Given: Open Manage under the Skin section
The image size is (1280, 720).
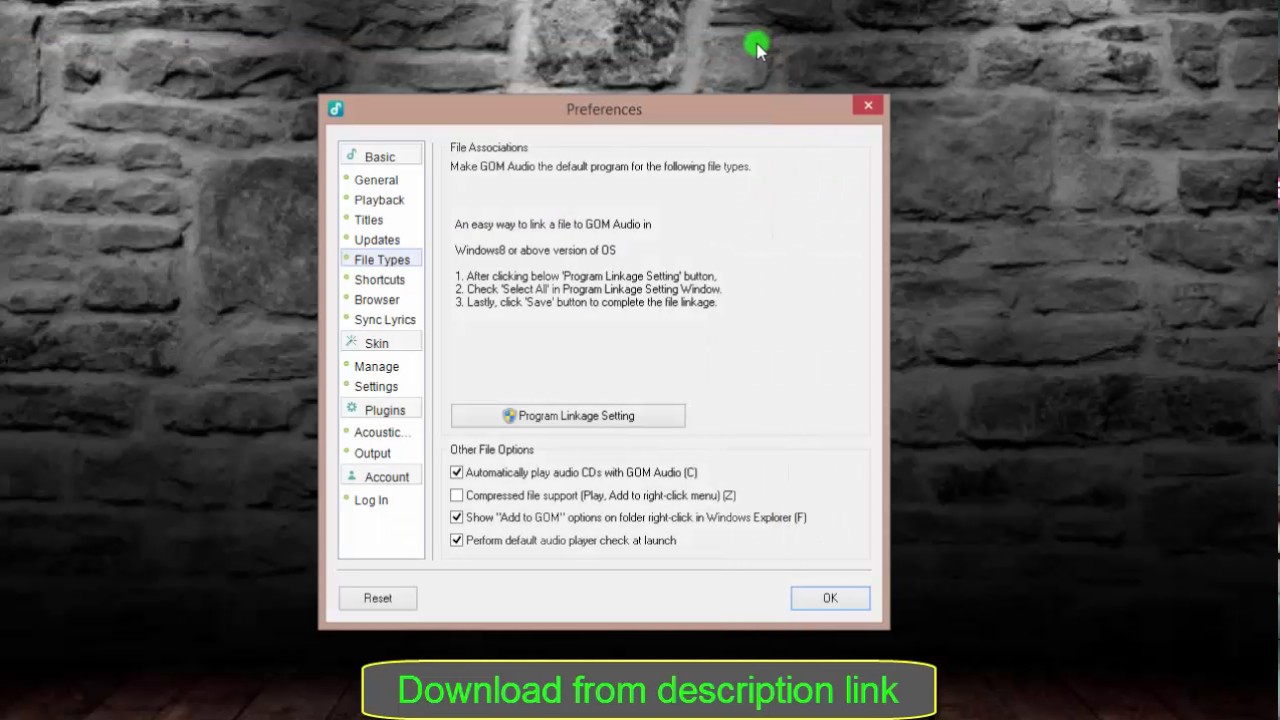Looking at the screenshot, I should [x=376, y=367].
